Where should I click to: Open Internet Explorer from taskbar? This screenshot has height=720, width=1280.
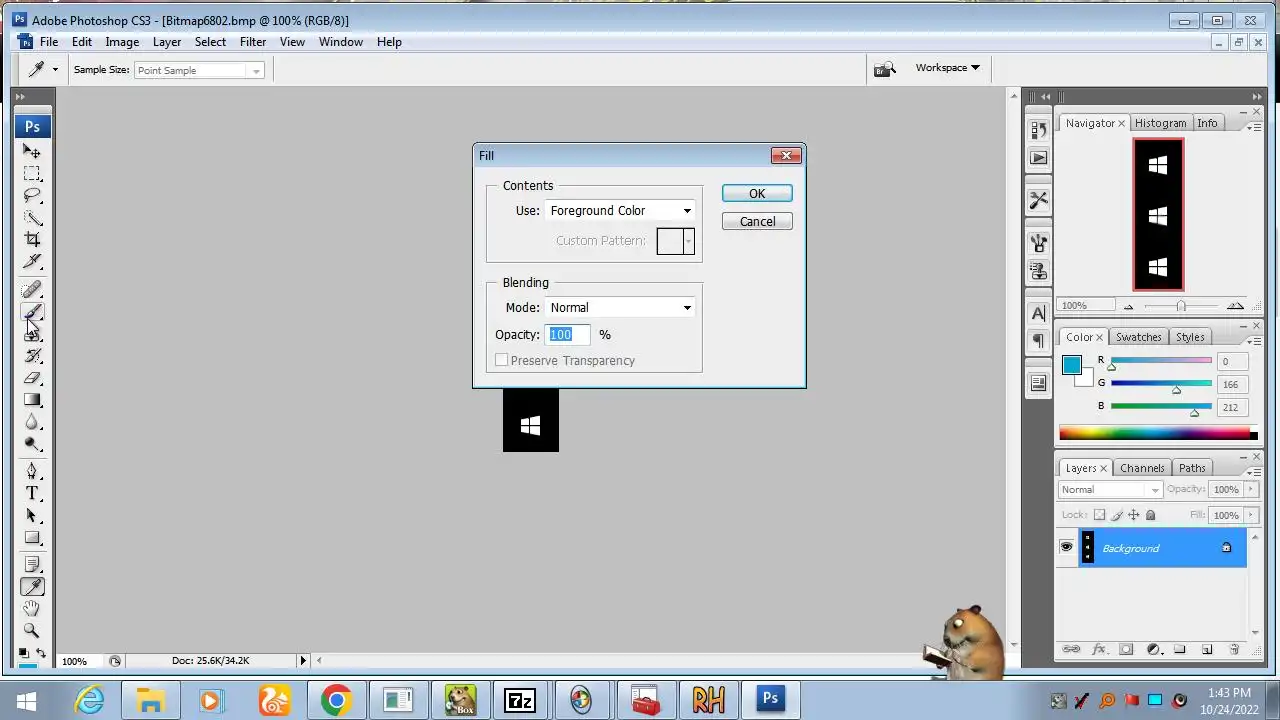(90, 700)
